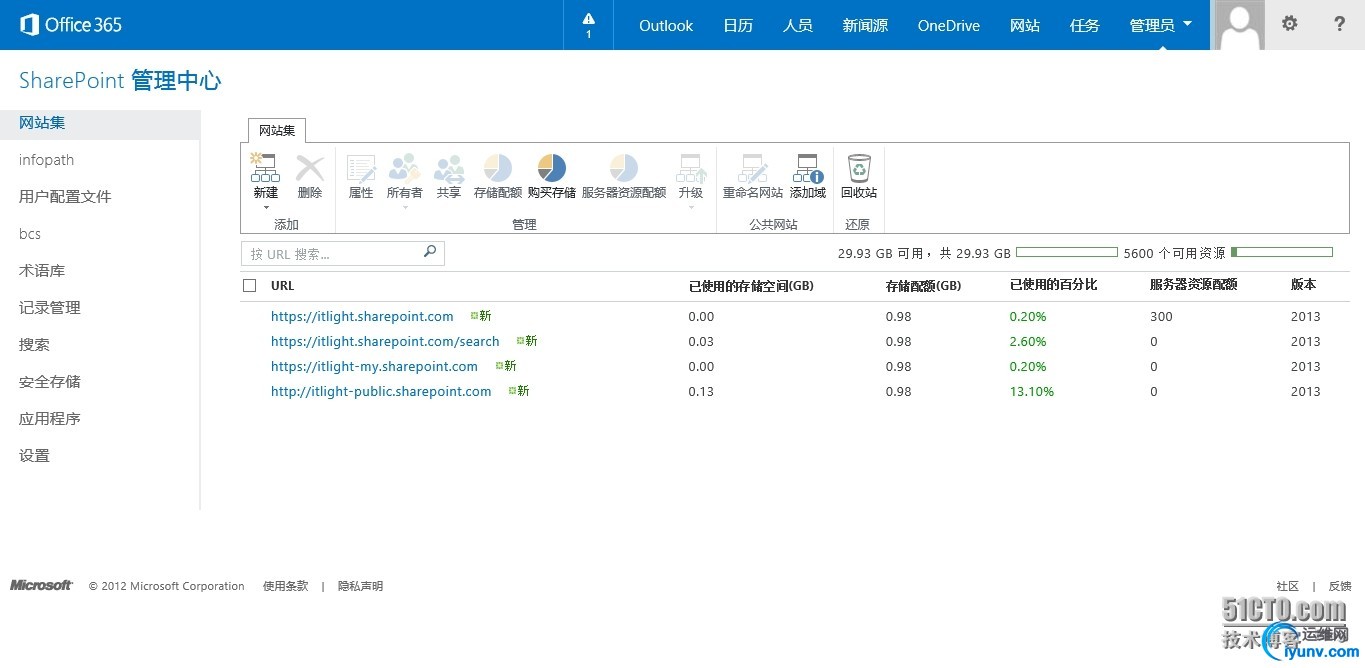
Task: Open 应用程序 in the sidebar
Action: click(x=50, y=419)
